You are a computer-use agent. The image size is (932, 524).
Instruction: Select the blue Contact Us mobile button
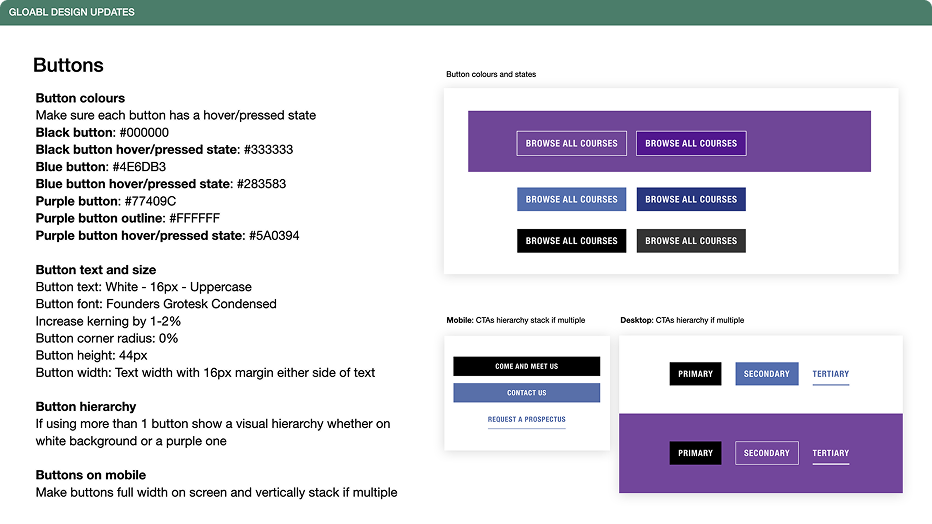[x=527, y=393]
